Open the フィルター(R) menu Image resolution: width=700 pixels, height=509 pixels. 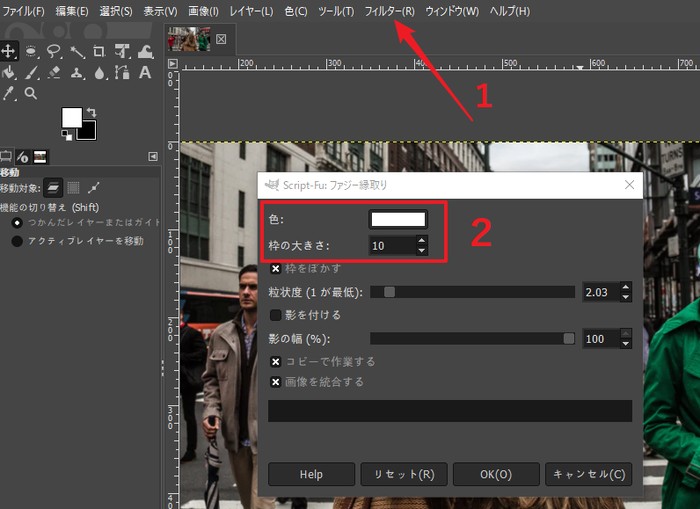pyautogui.click(x=389, y=11)
